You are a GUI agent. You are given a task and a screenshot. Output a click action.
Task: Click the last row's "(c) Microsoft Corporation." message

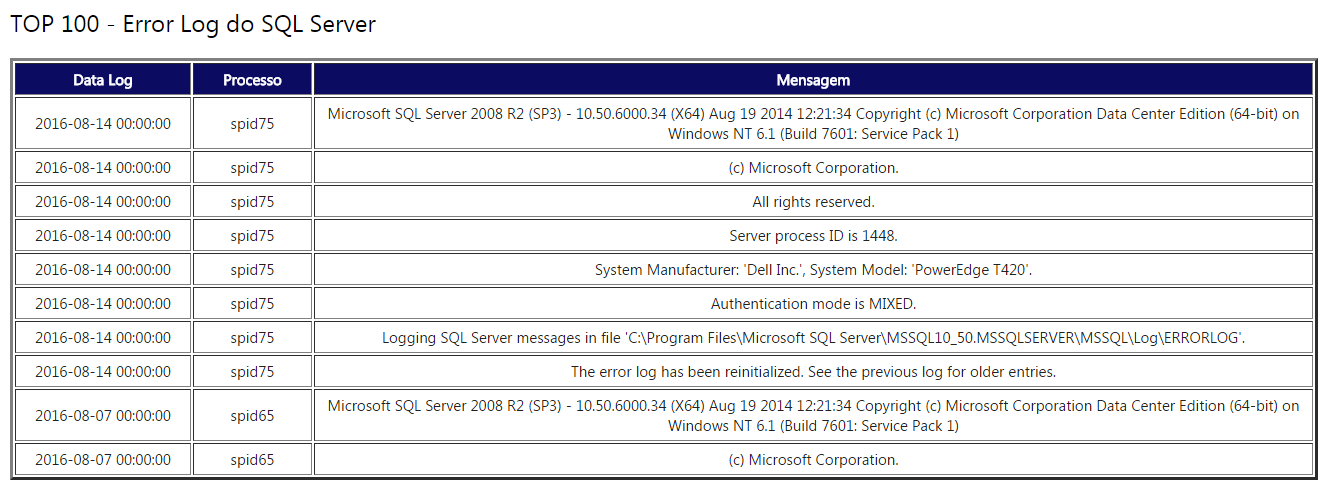click(x=813, y=460)
